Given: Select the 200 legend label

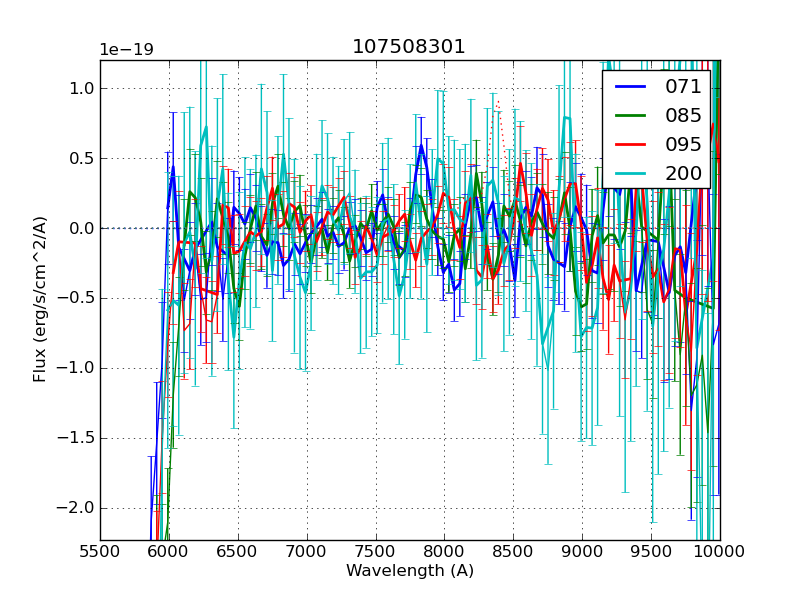Looking at the screenshot, I should (683, 173).
